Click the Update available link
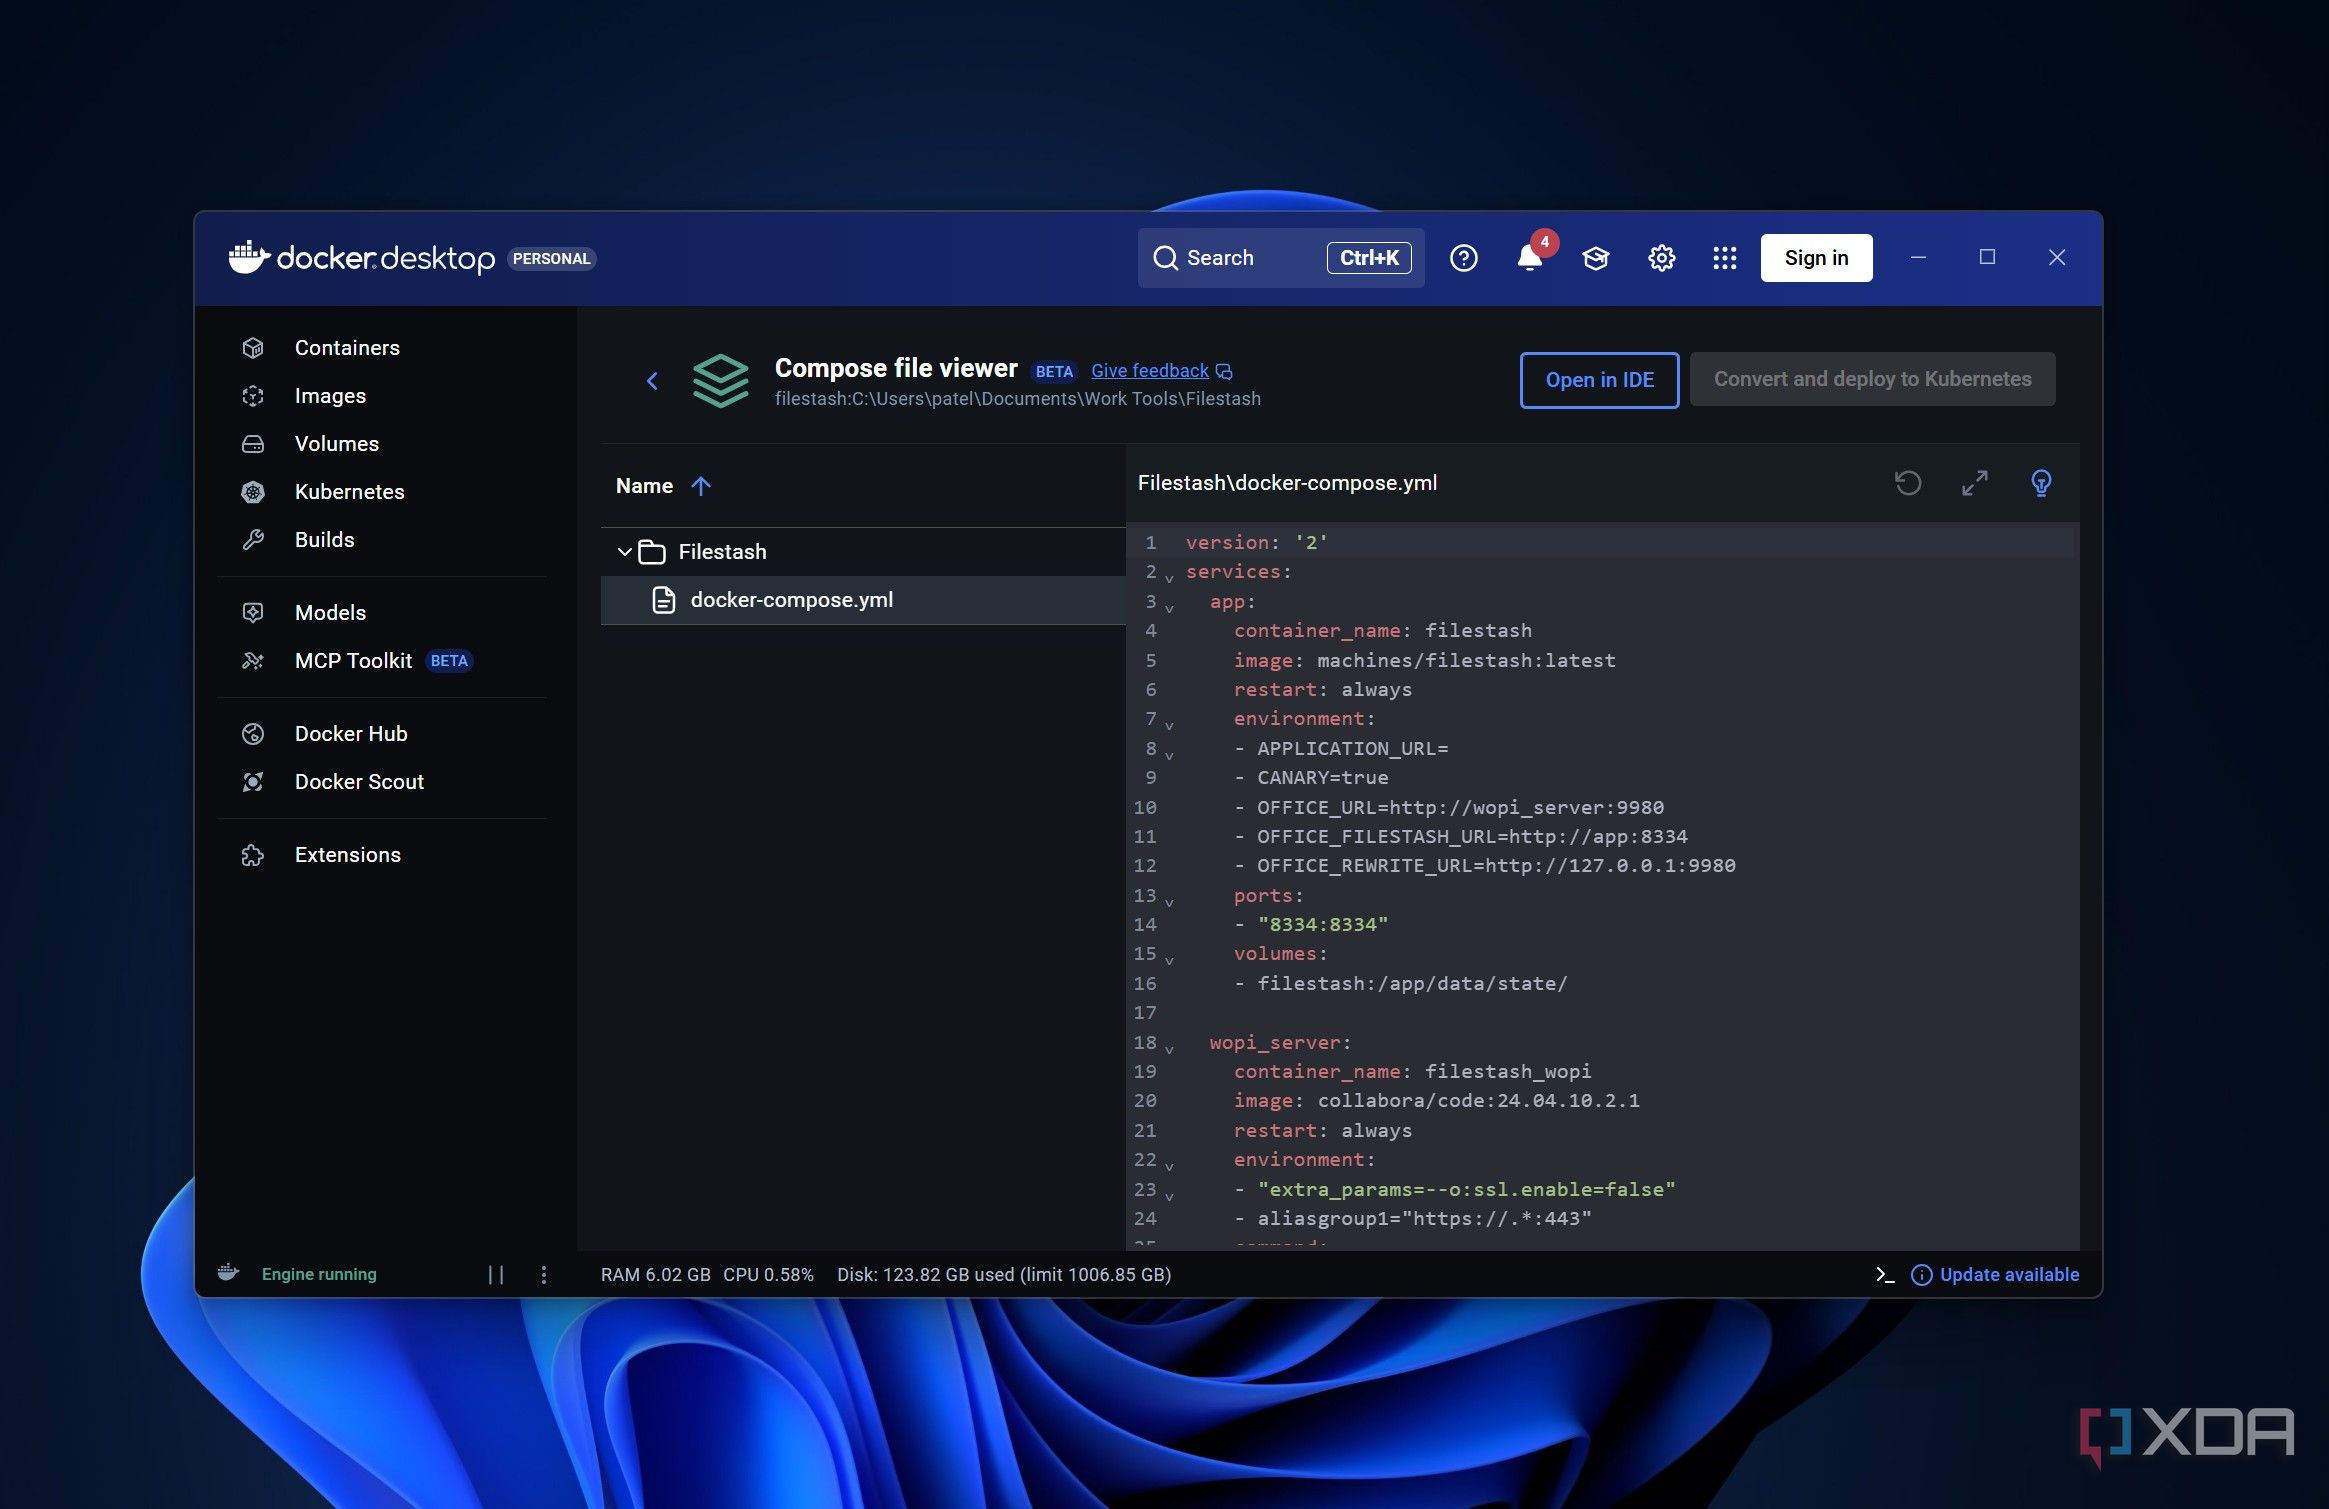 [2009, 1275]
